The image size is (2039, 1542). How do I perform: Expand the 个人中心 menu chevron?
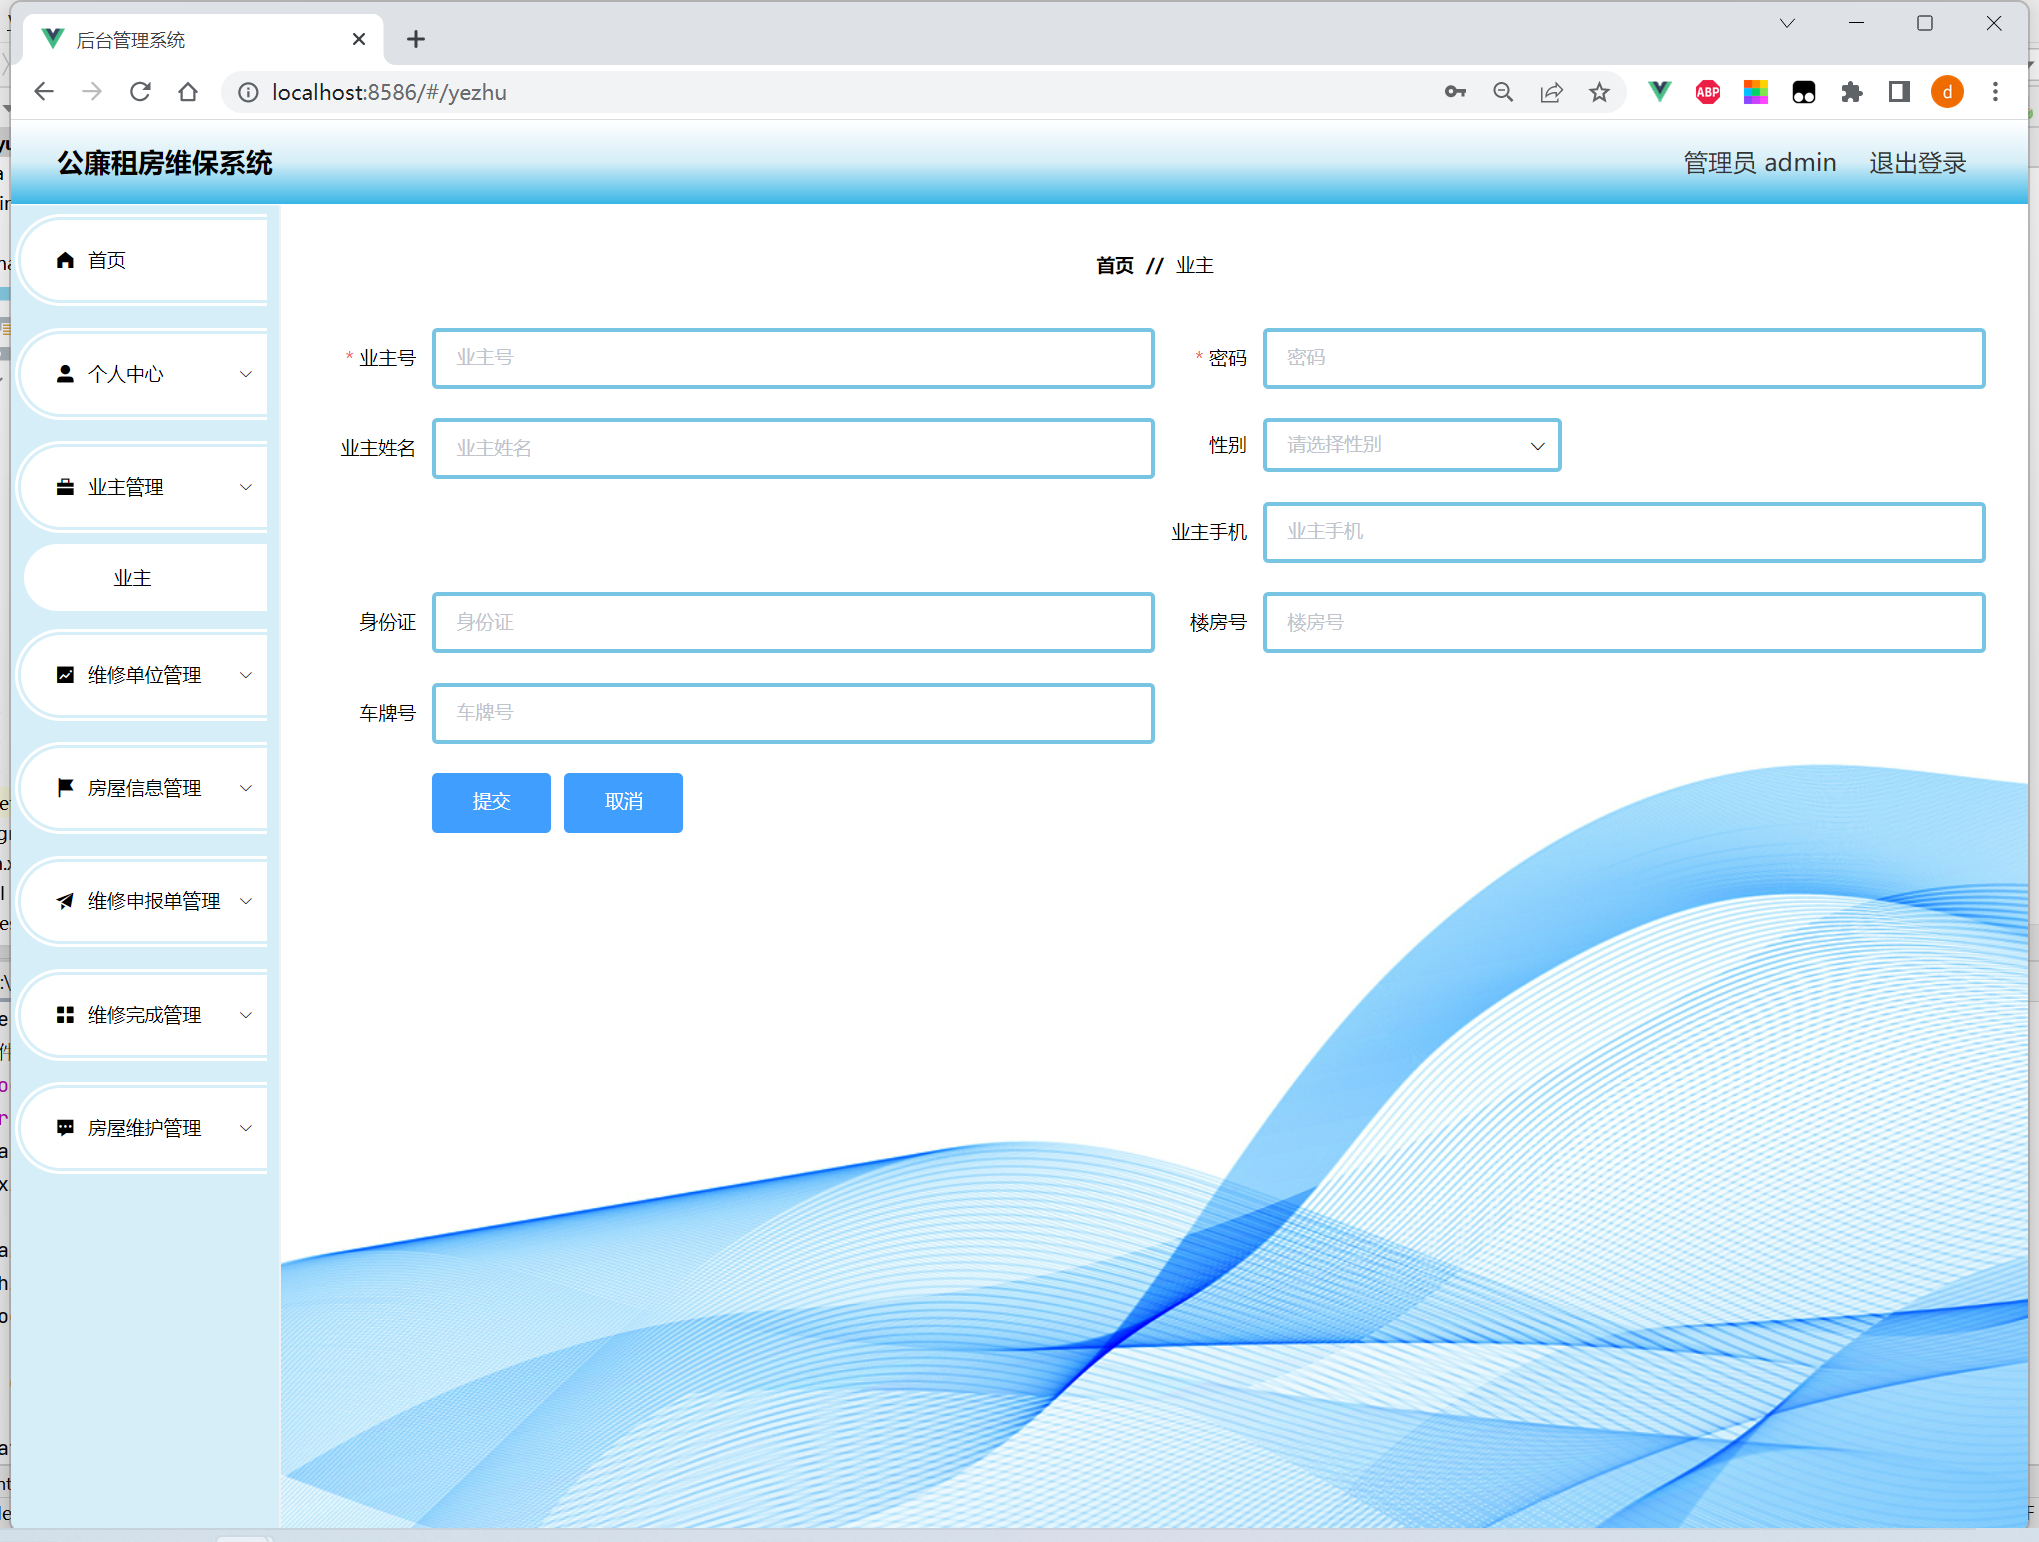[246, 374]
